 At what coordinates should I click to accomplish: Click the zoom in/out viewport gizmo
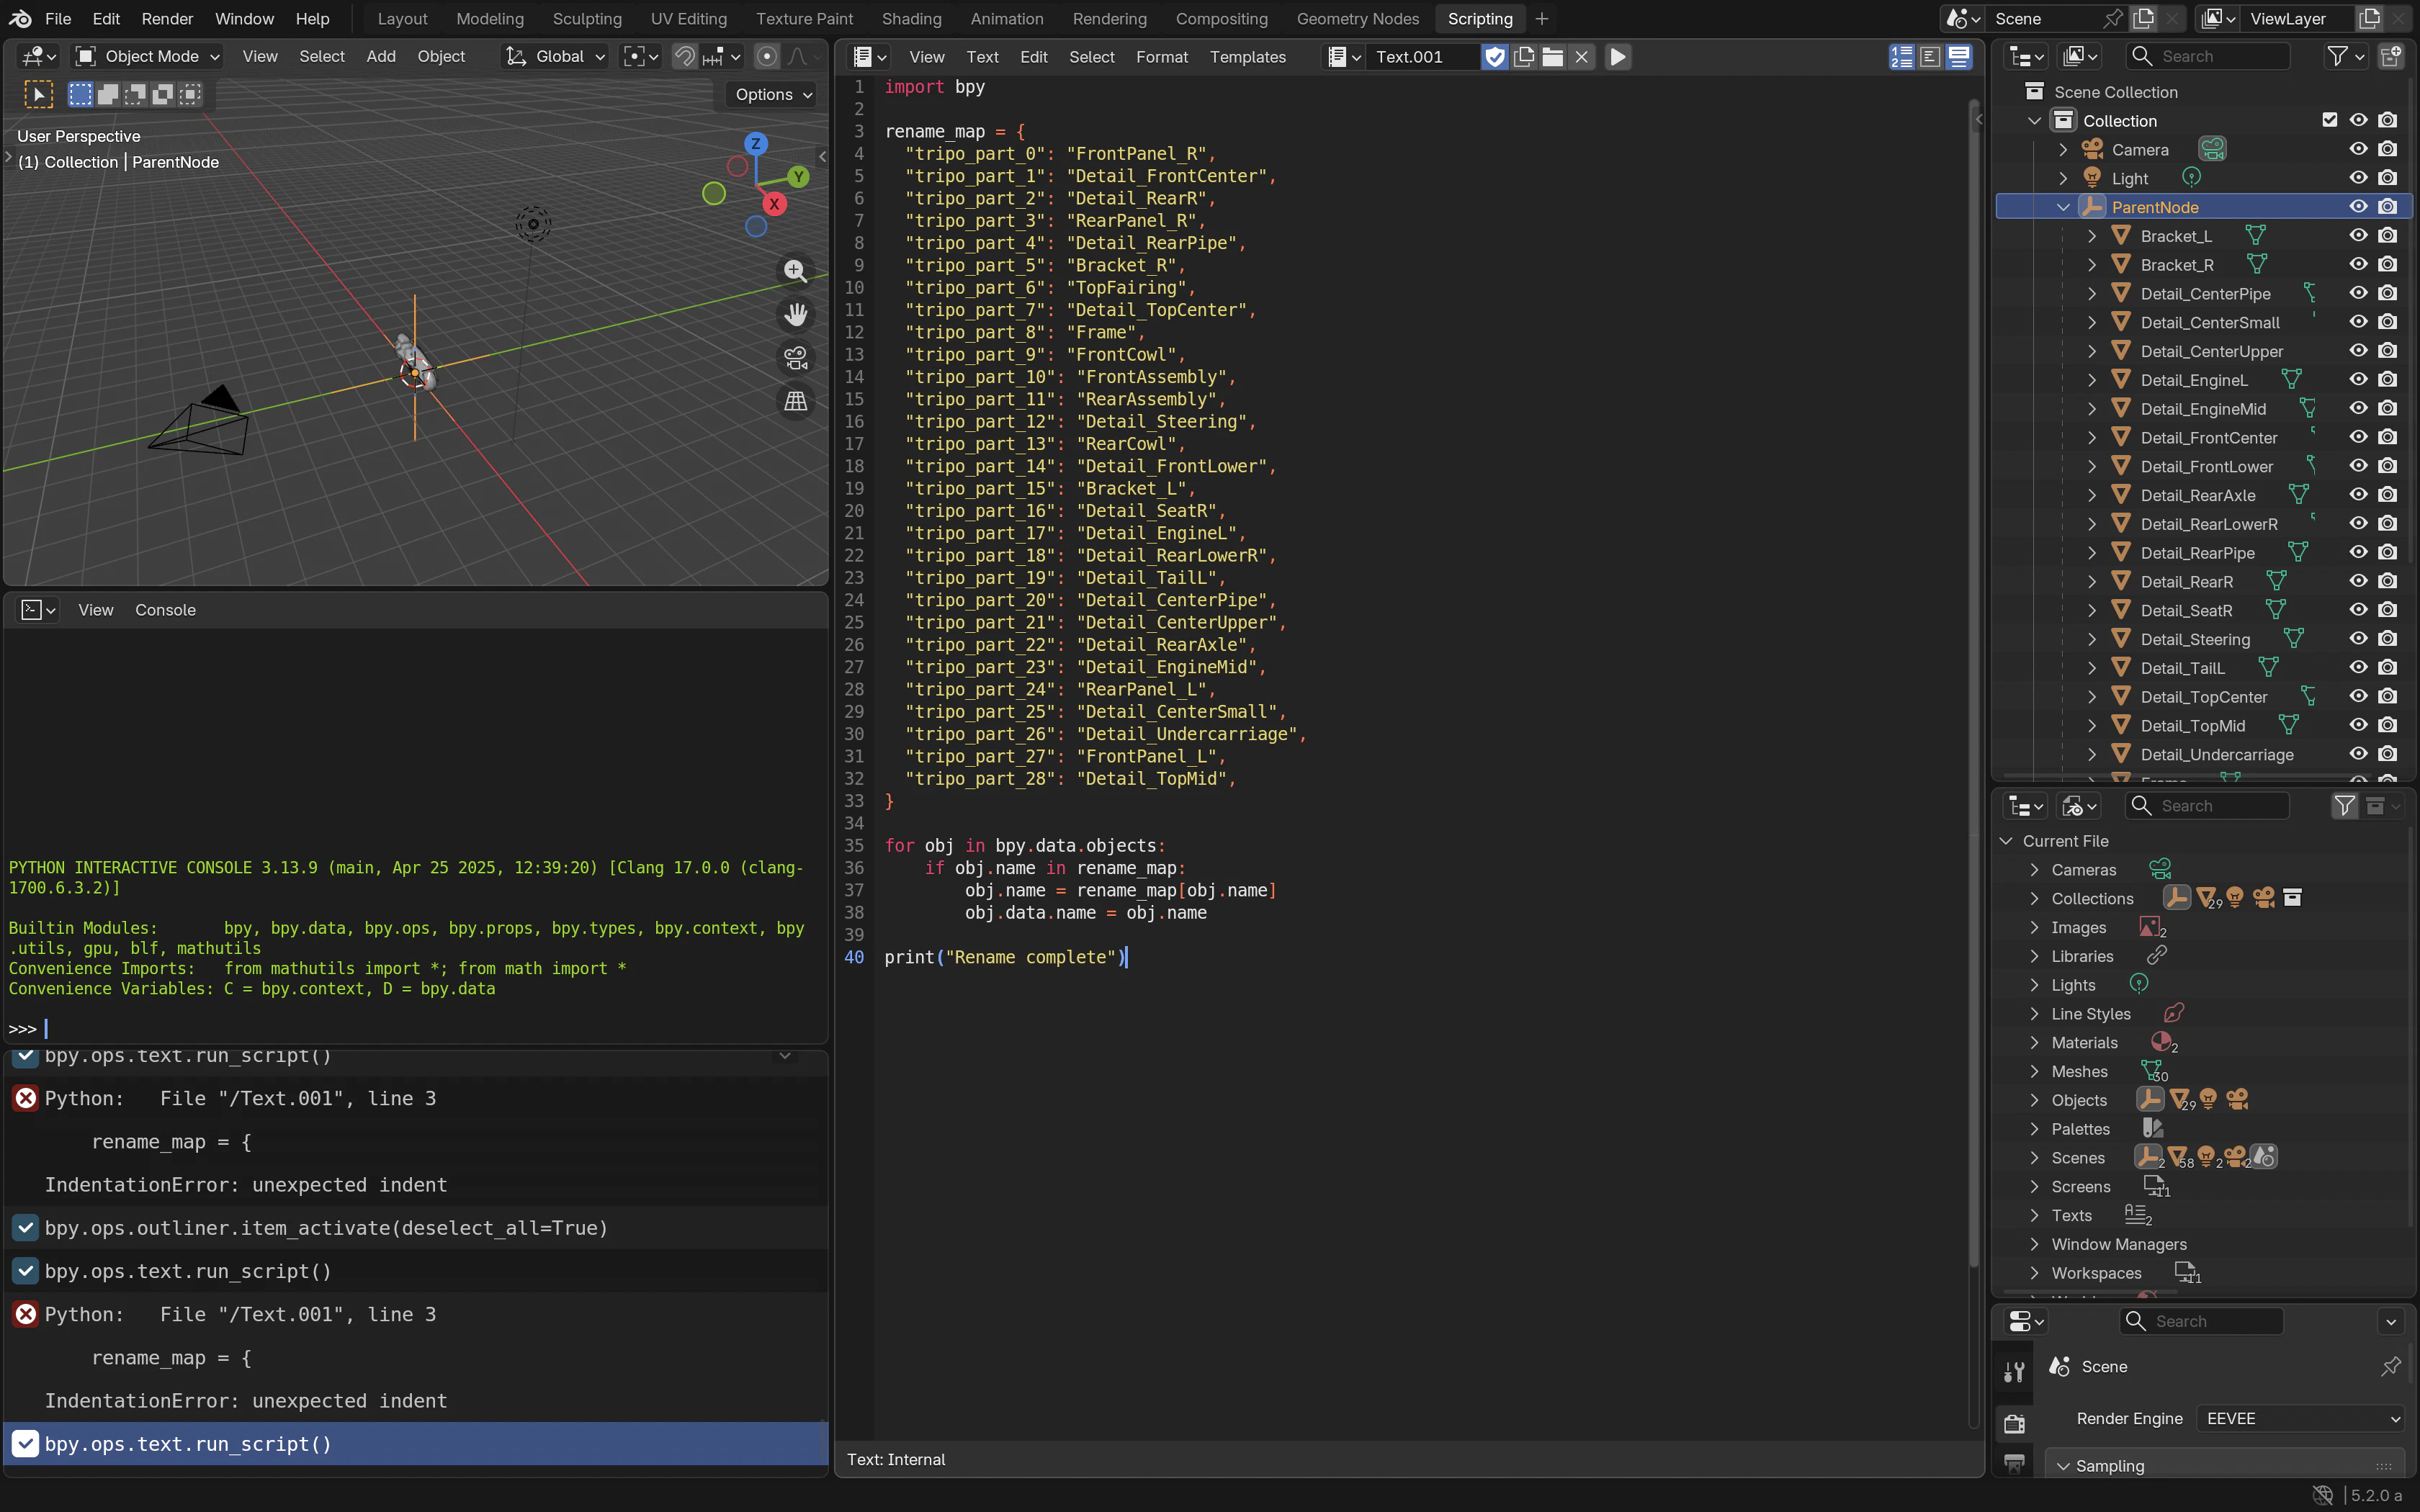coord(795,271)
